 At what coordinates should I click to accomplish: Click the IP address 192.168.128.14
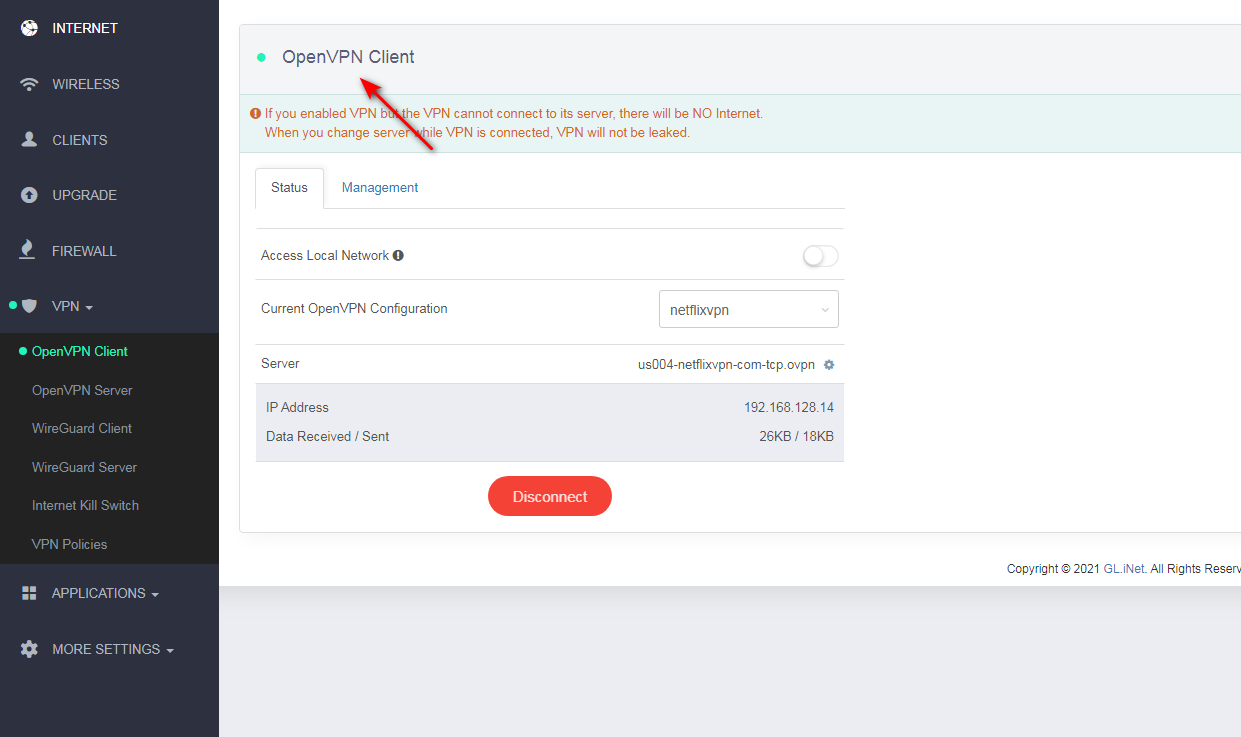coord(789,407)
